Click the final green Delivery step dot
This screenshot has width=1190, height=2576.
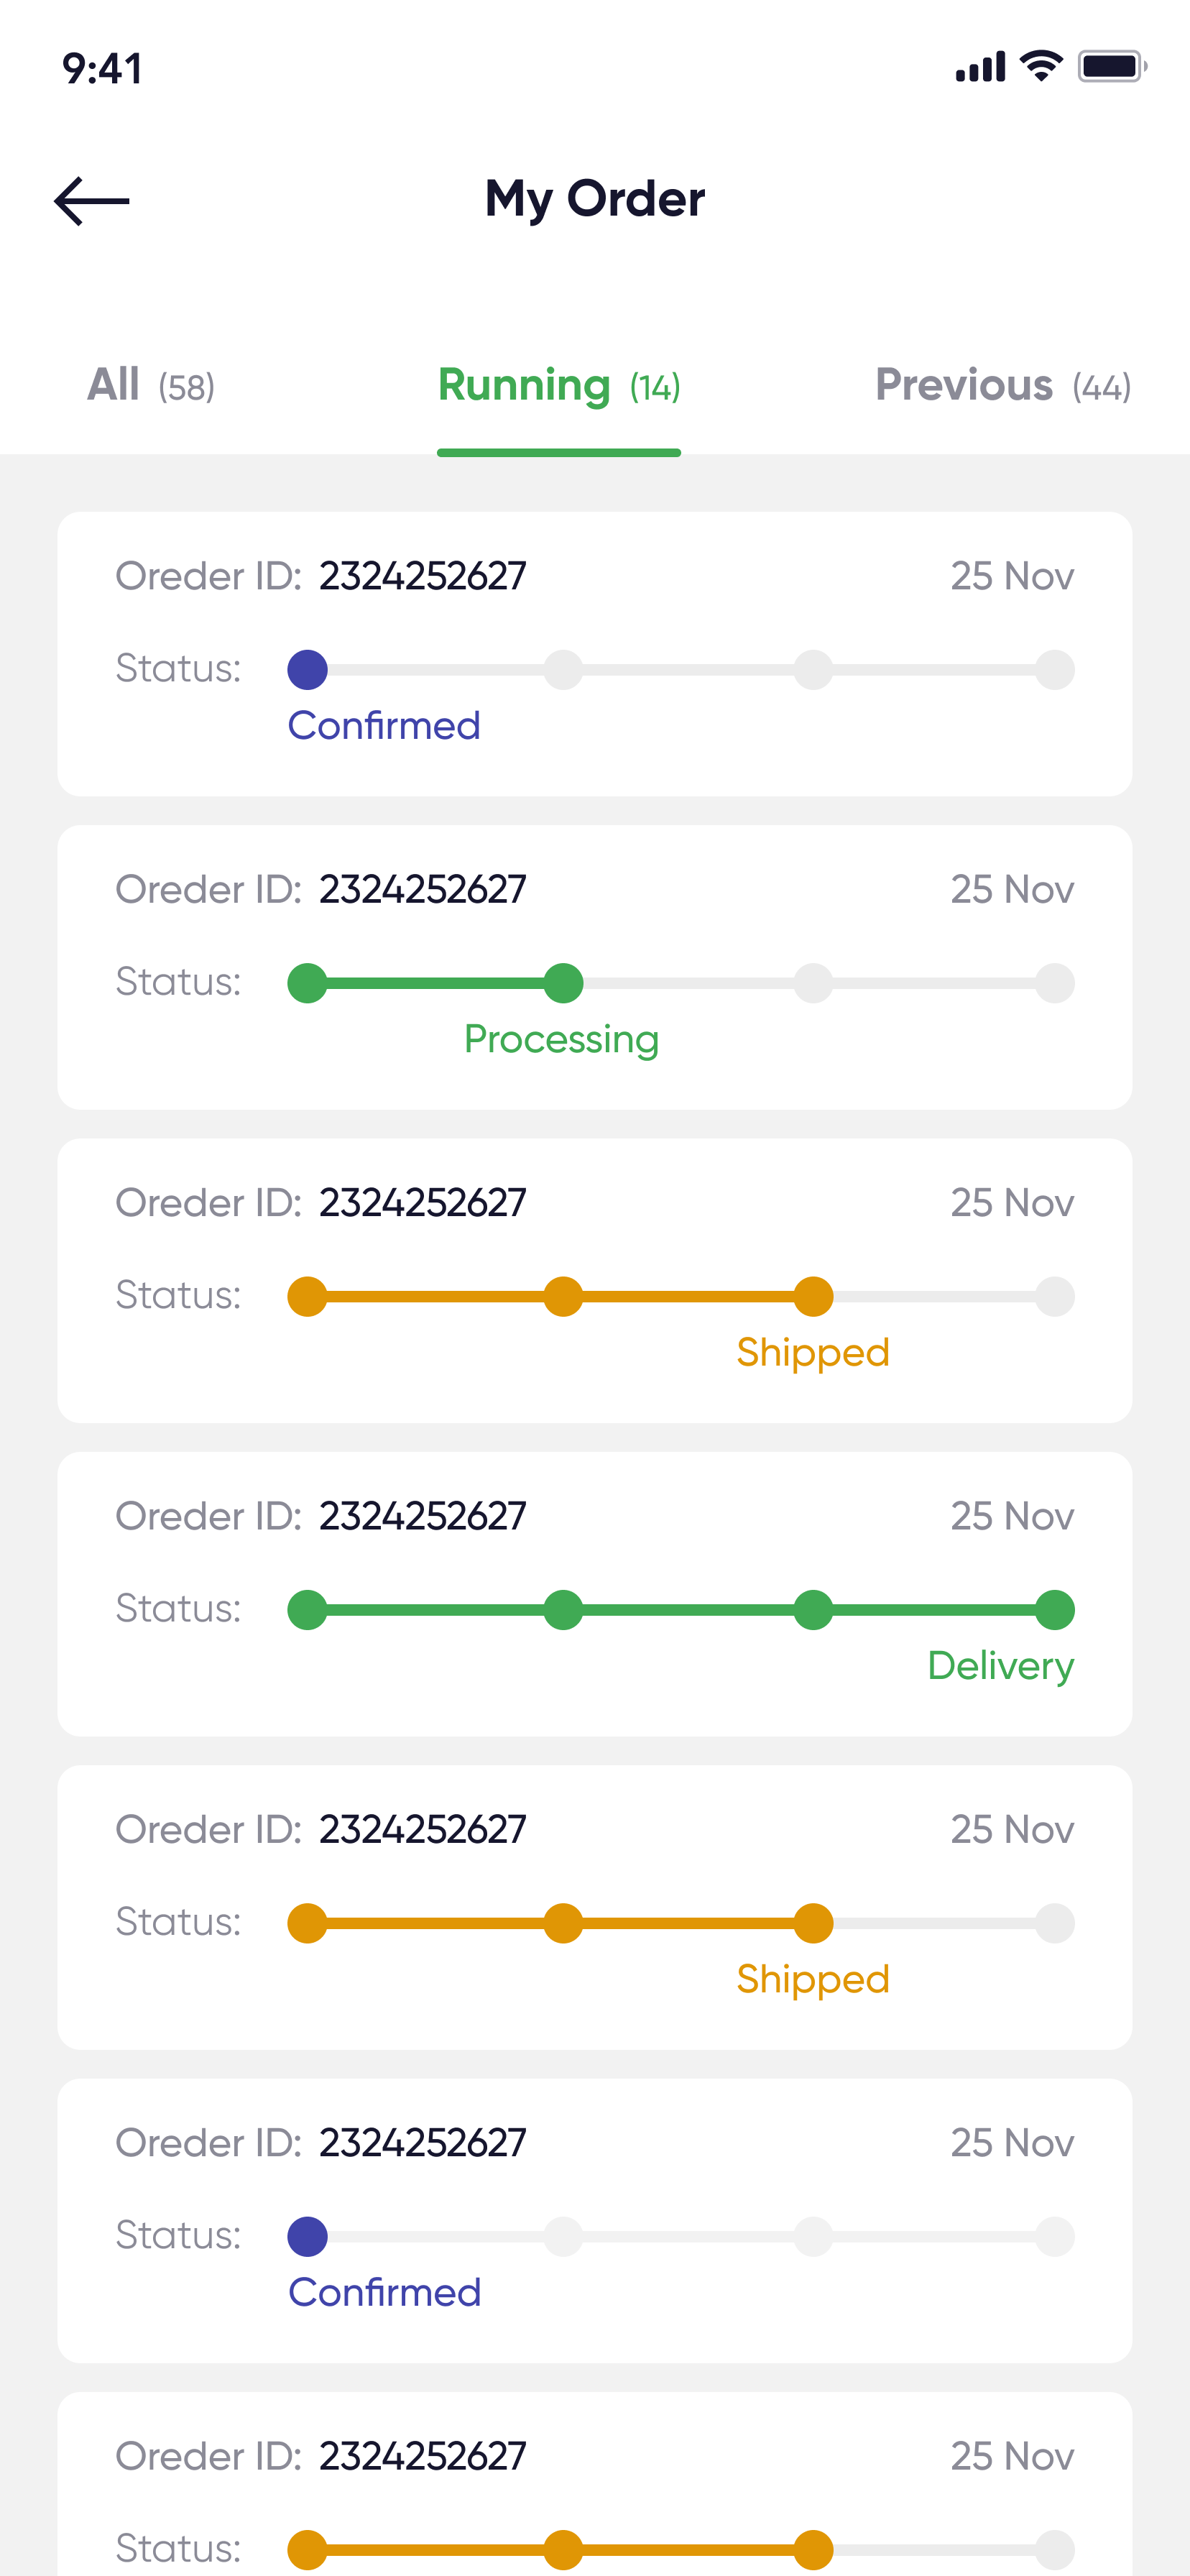(1055, 1610)
